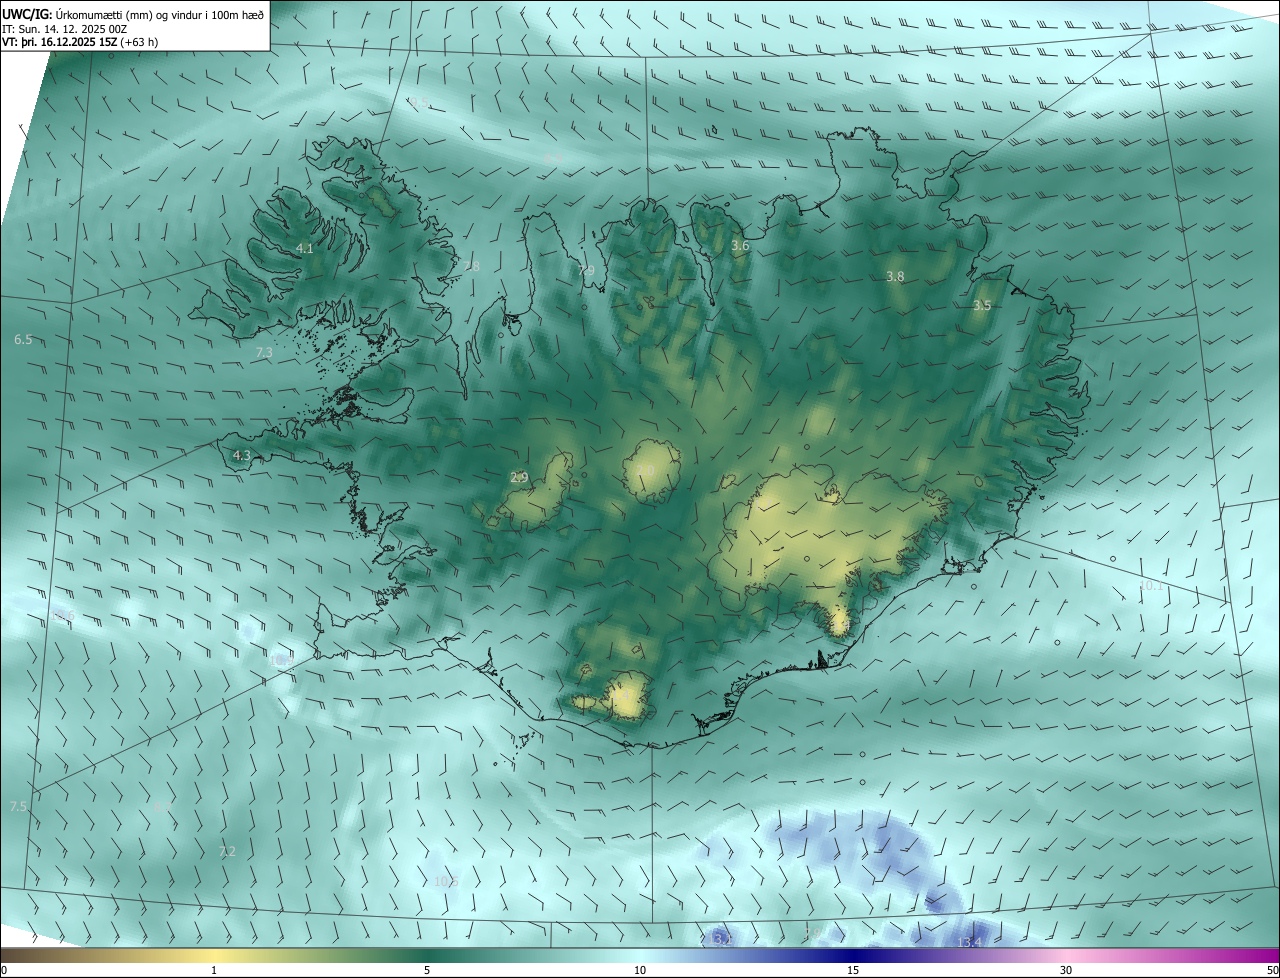Click the 7.2 value over the southwest ocean

point(227,851)
